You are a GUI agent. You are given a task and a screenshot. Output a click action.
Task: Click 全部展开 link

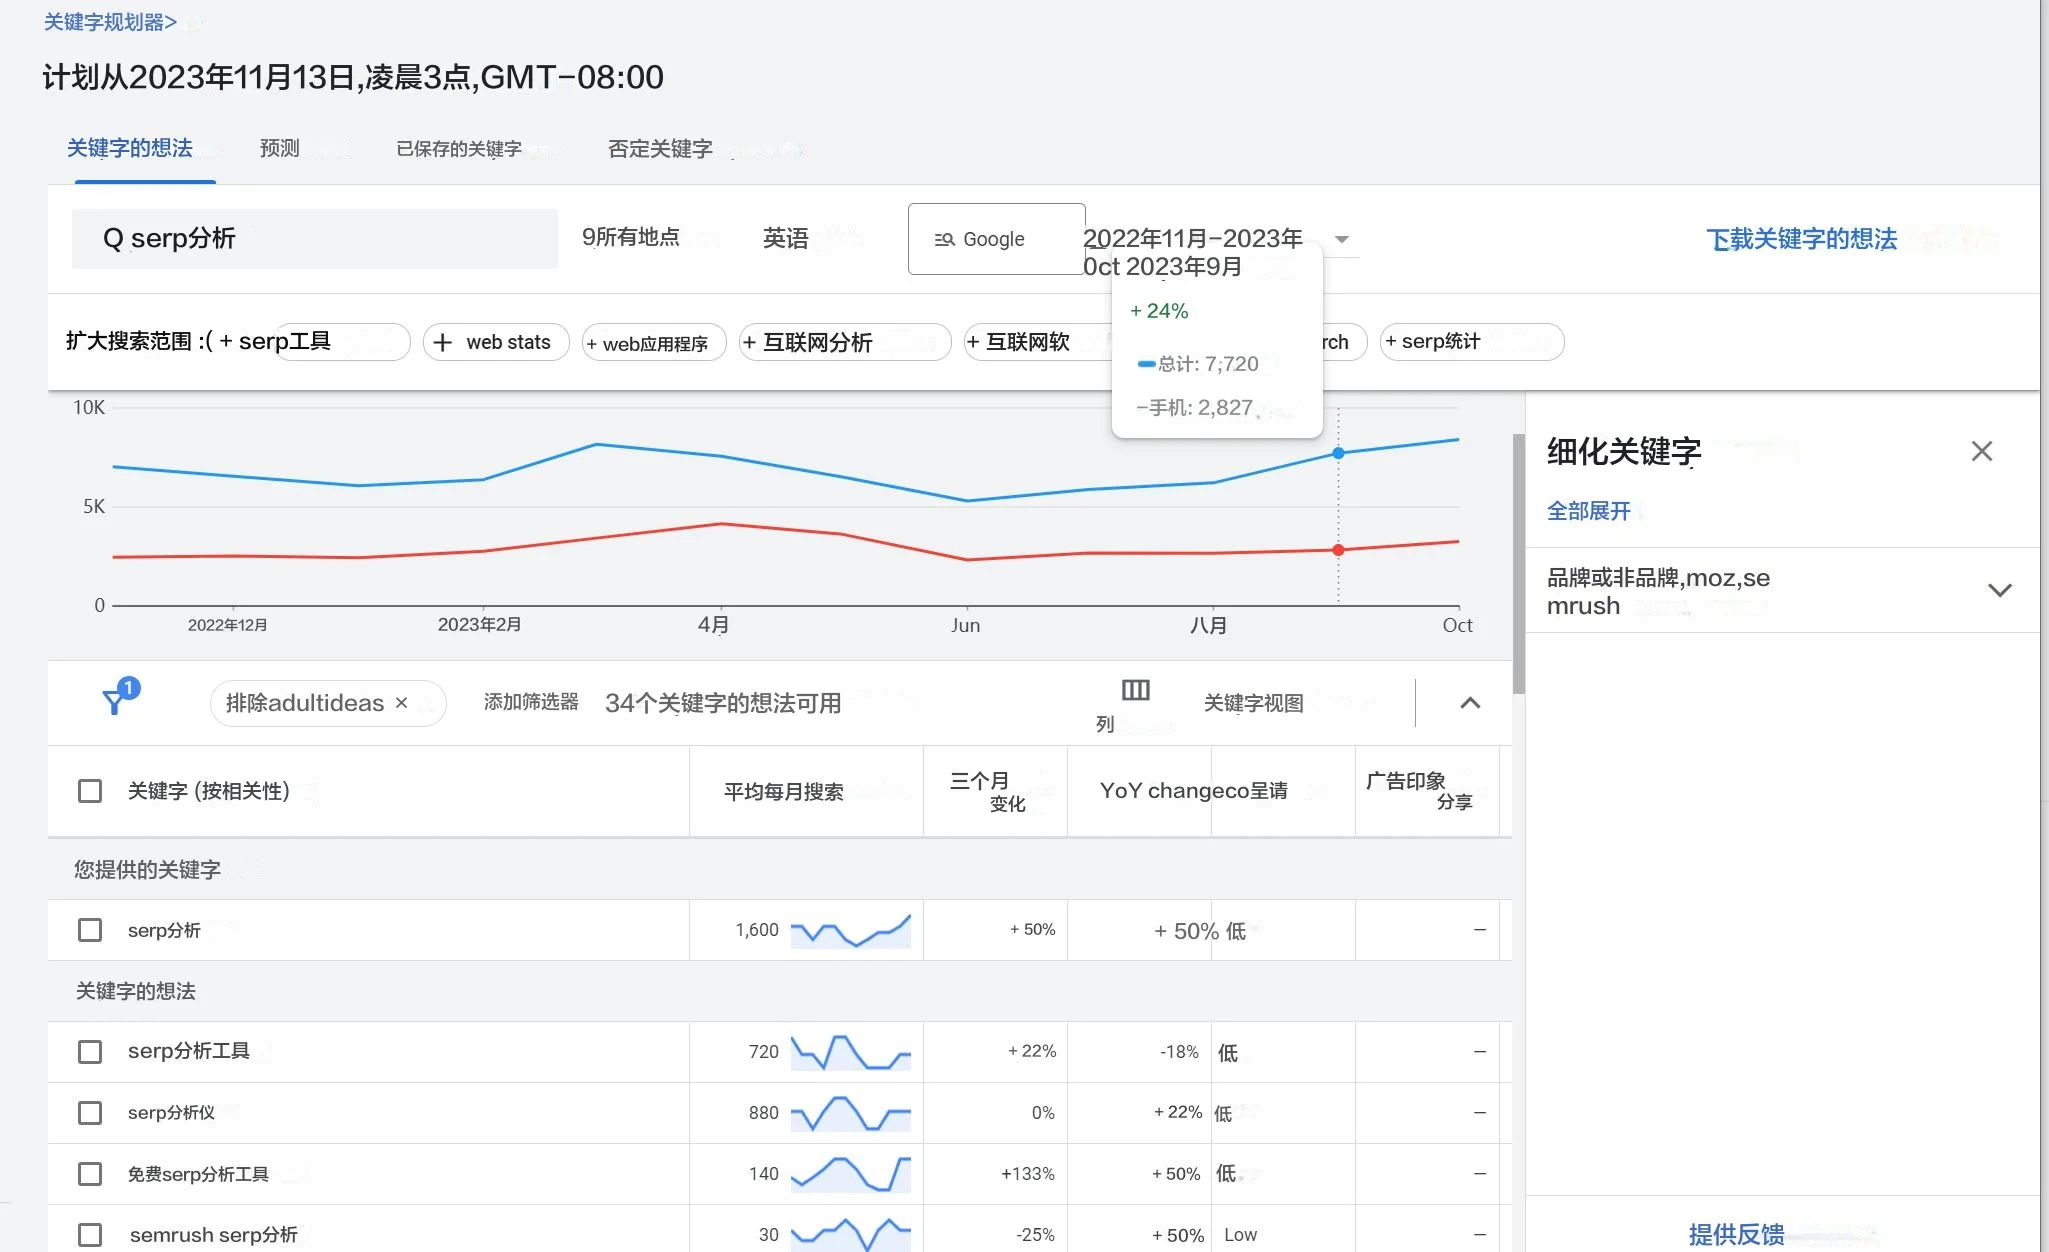(x=1588, y=511)
